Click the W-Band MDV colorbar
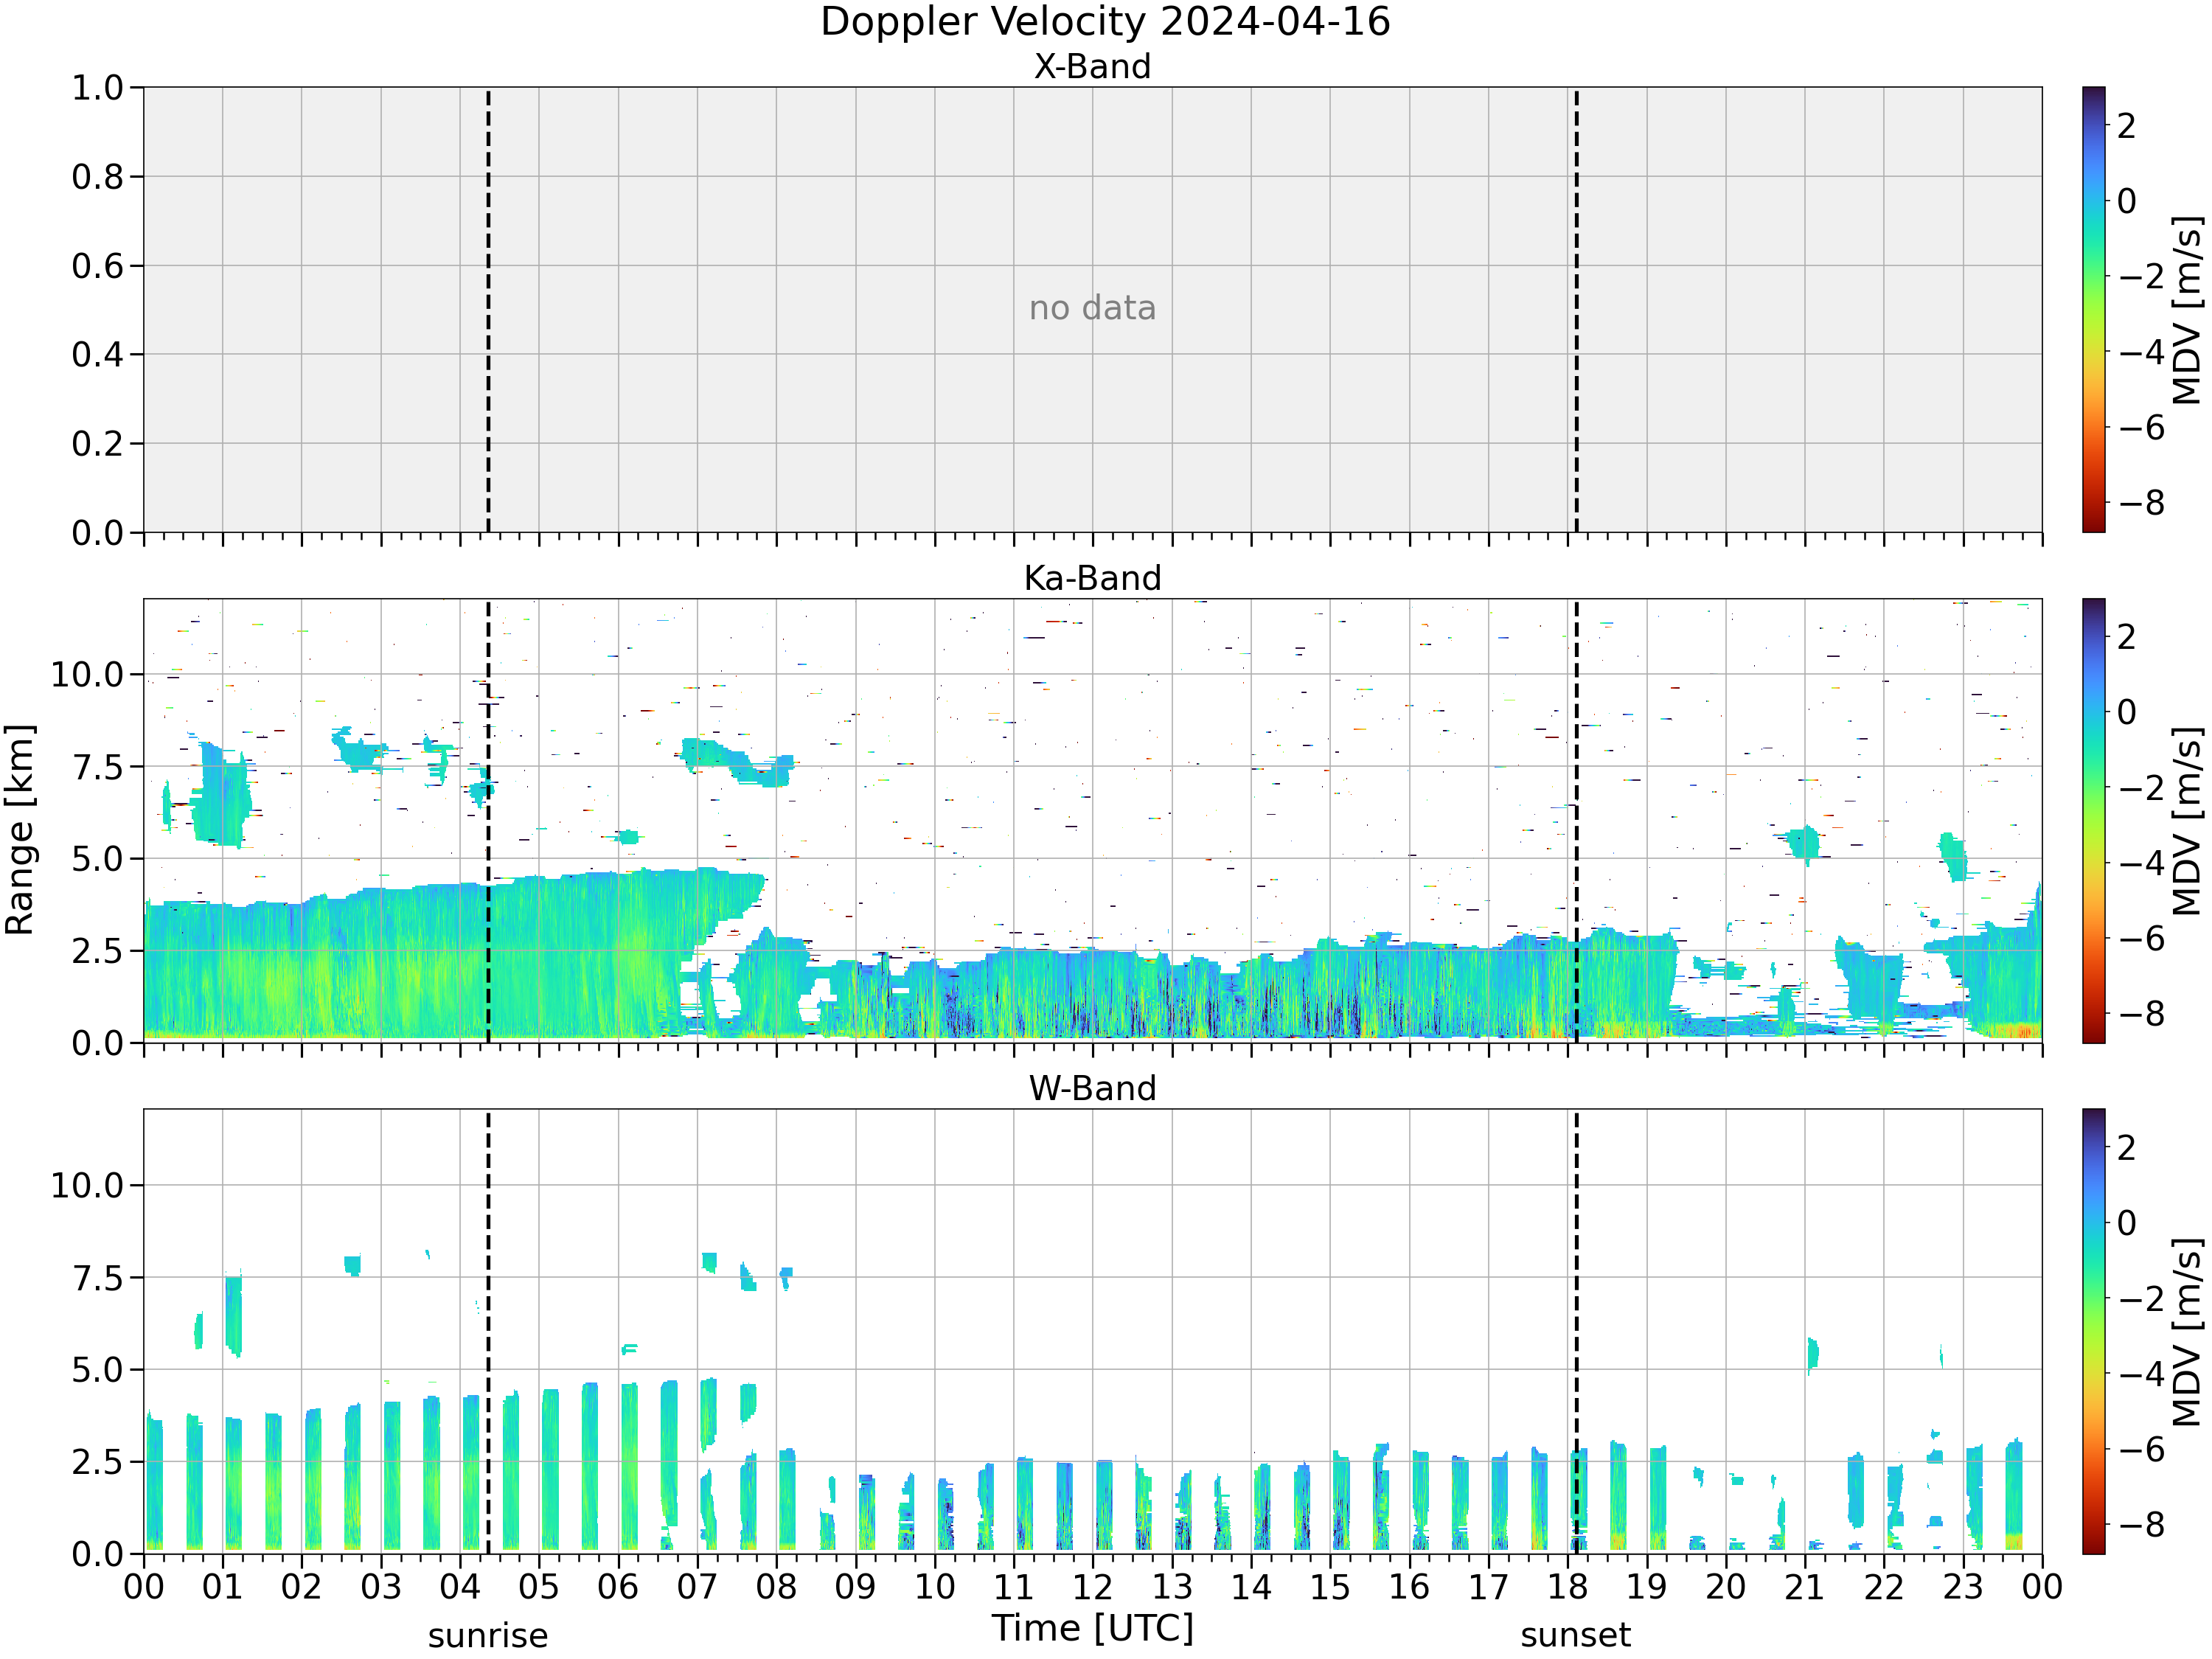Viewport: 2212px width, 1659px height. (x=2094, y=1331)
